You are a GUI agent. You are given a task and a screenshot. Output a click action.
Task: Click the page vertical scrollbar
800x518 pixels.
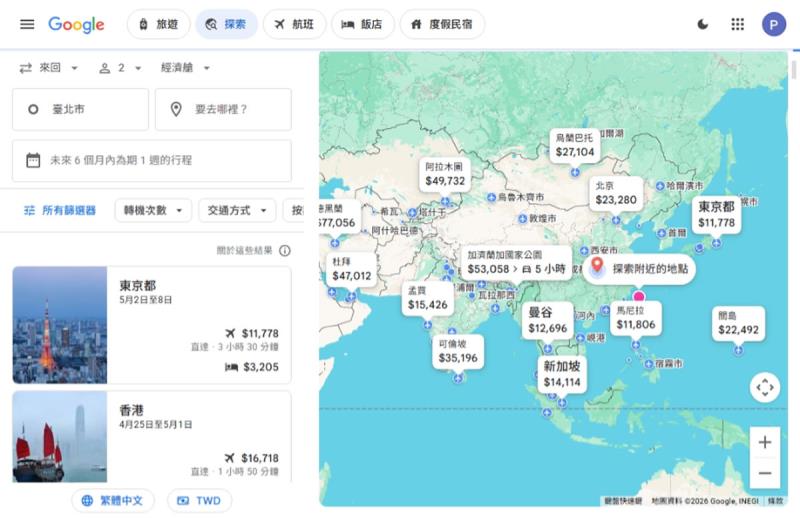coord(794,70)
